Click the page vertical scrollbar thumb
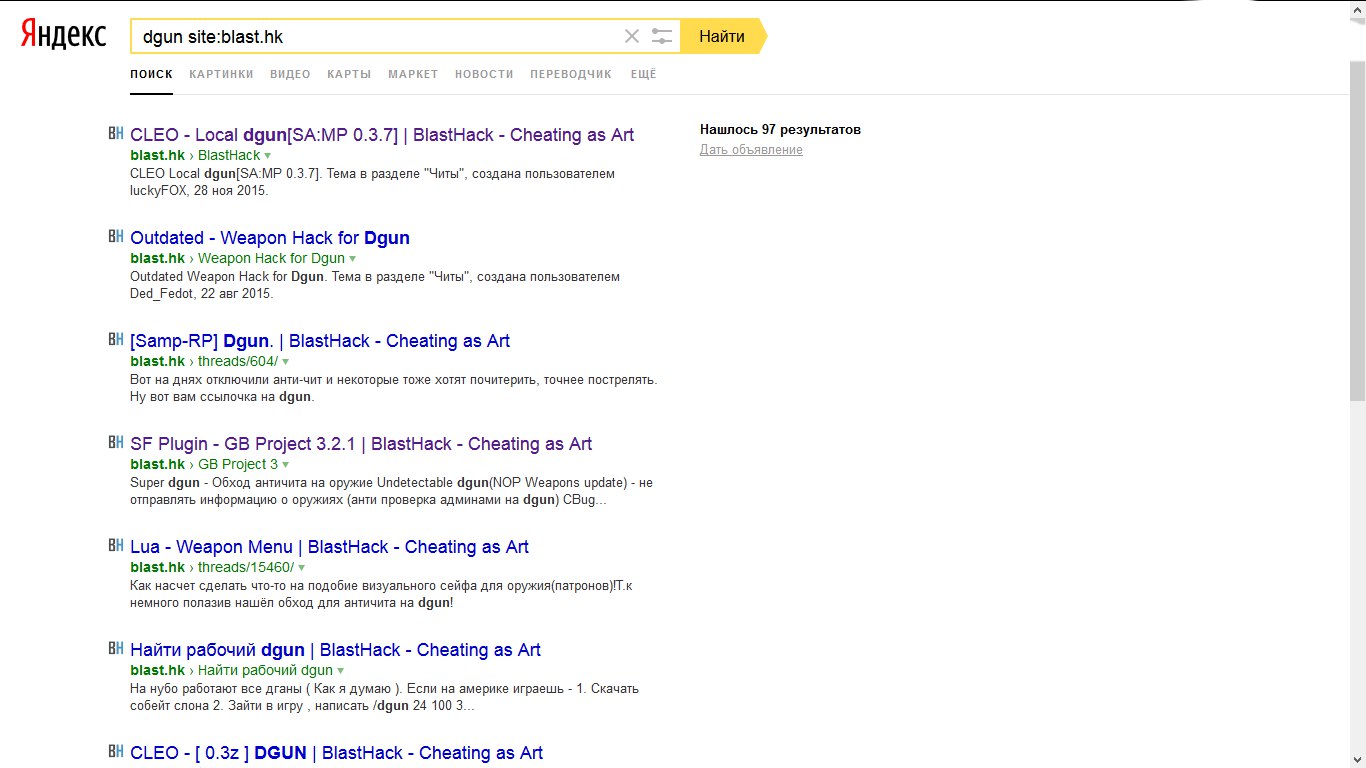This screenshot has width=1366, height=768. [1357, 231]
